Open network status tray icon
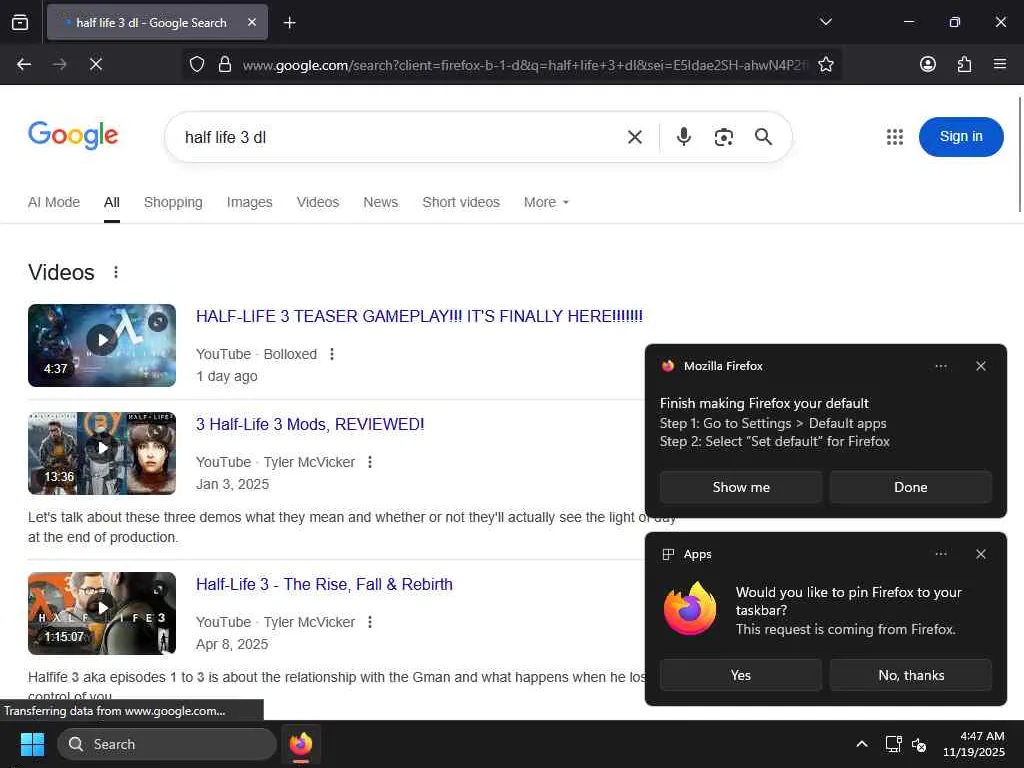 [x=893, y=744]
